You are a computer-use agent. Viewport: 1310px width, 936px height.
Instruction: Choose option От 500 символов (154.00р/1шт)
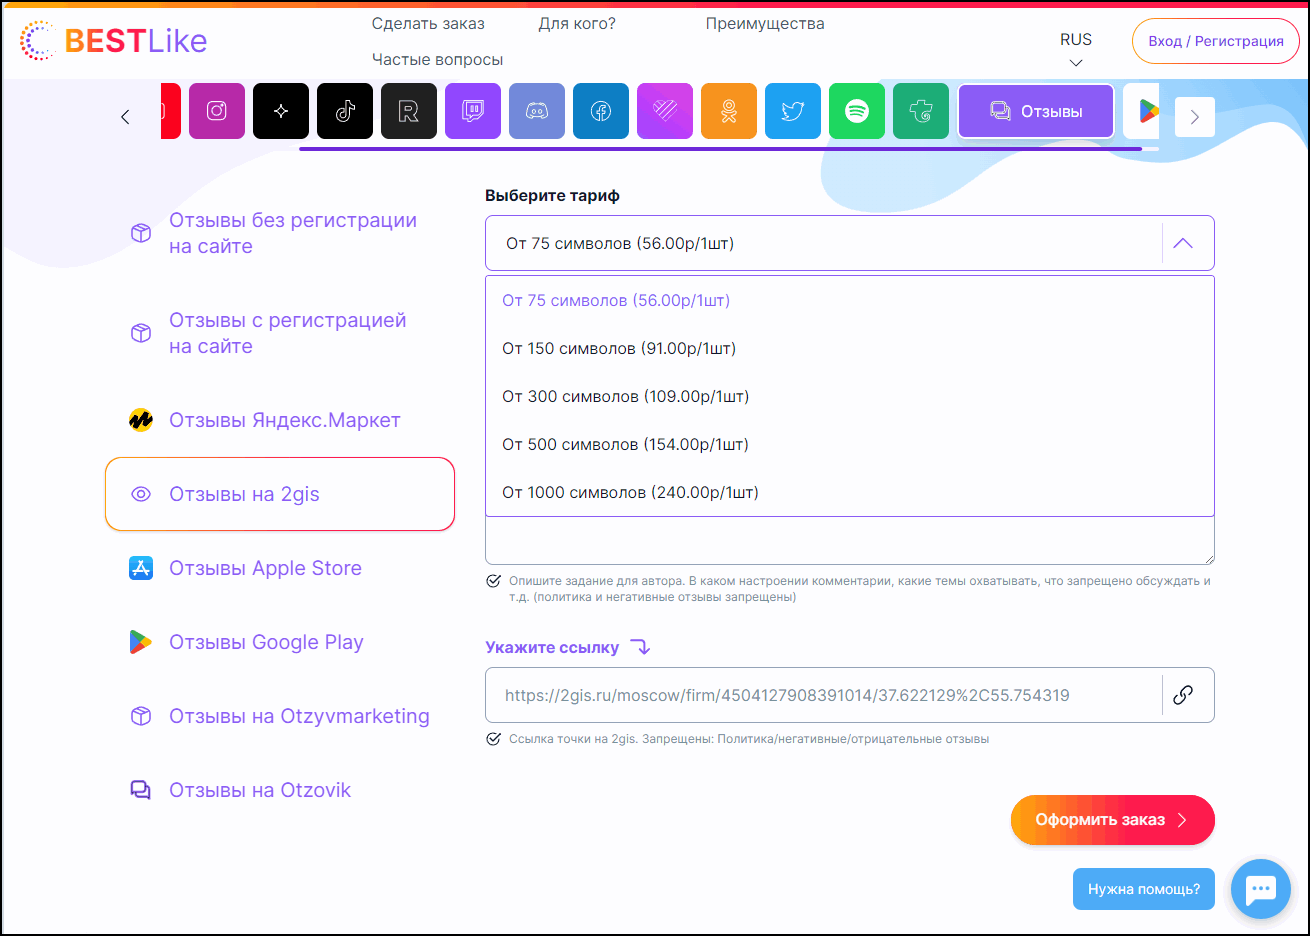point(850,444)
